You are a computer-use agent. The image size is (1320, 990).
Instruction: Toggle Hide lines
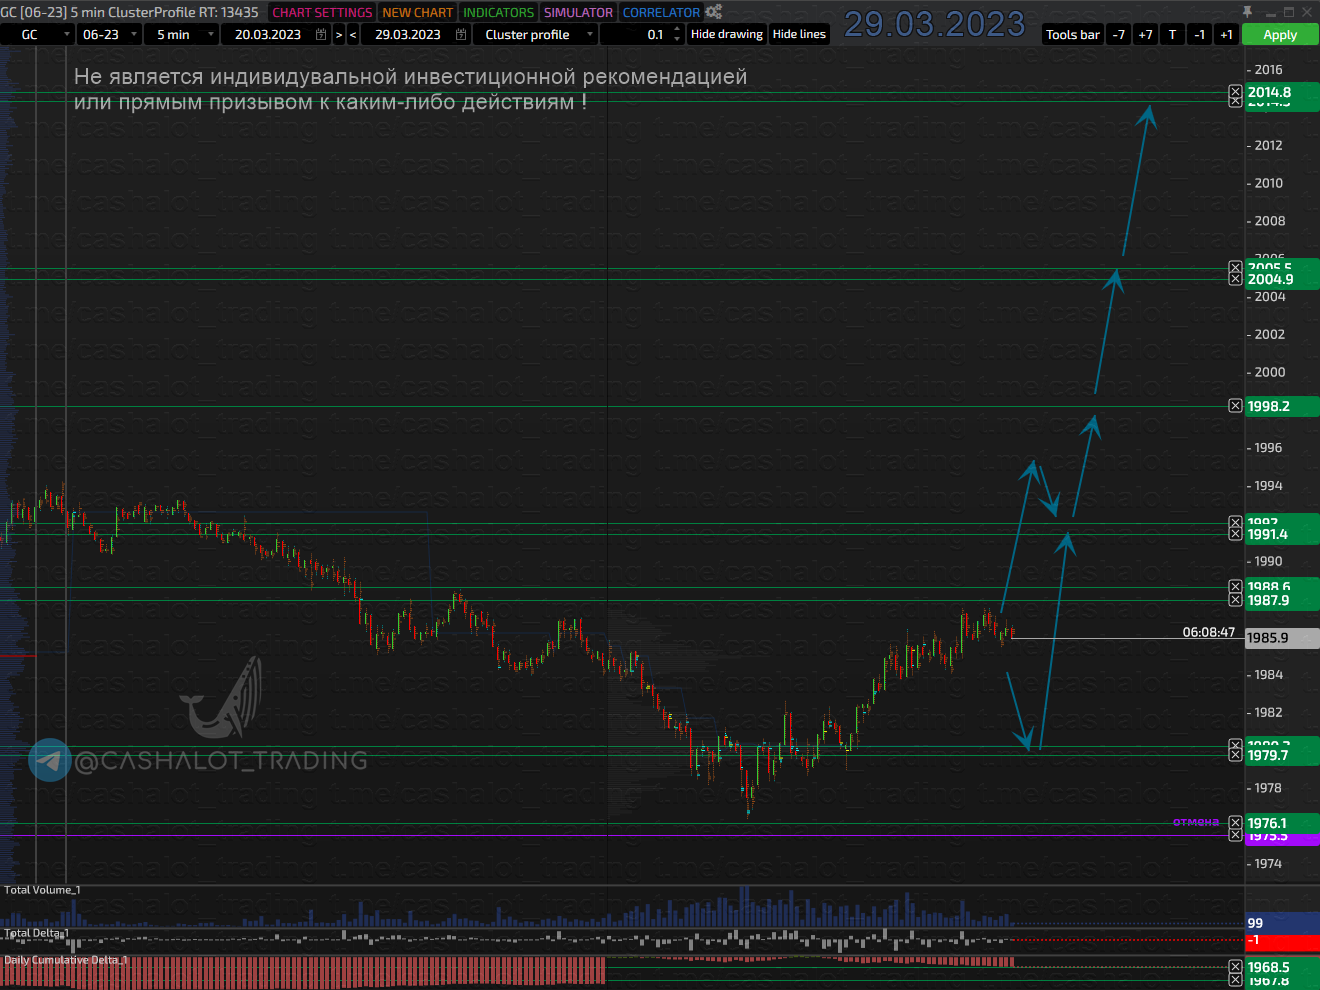(x=799, y=34)
